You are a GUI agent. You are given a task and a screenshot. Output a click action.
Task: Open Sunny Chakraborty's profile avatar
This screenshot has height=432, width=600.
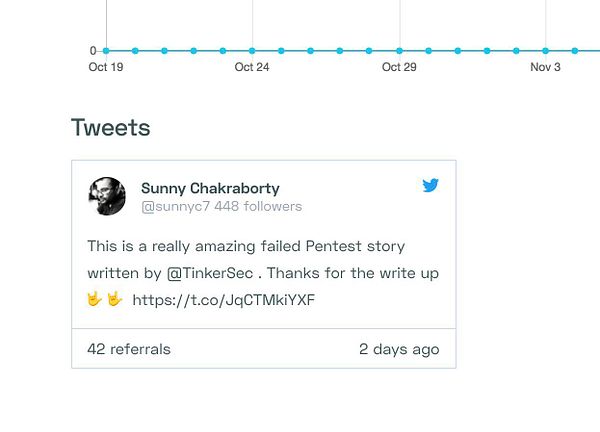pyautogui.click(x=107, y=196)
